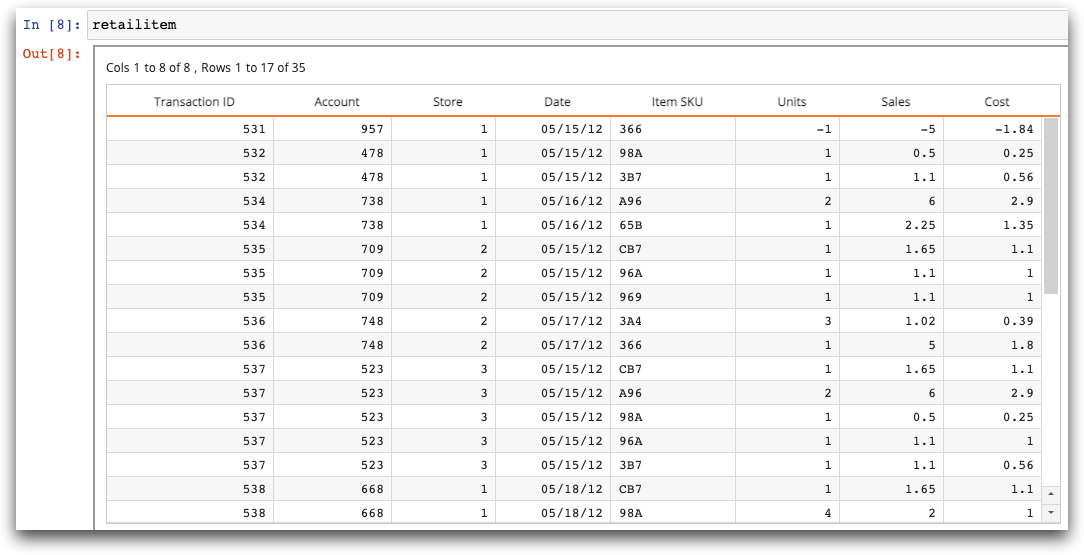This screenshot has width=1084, height=555.
Task: Click Sales cell 1.02
Action: (x=892, y=321)
